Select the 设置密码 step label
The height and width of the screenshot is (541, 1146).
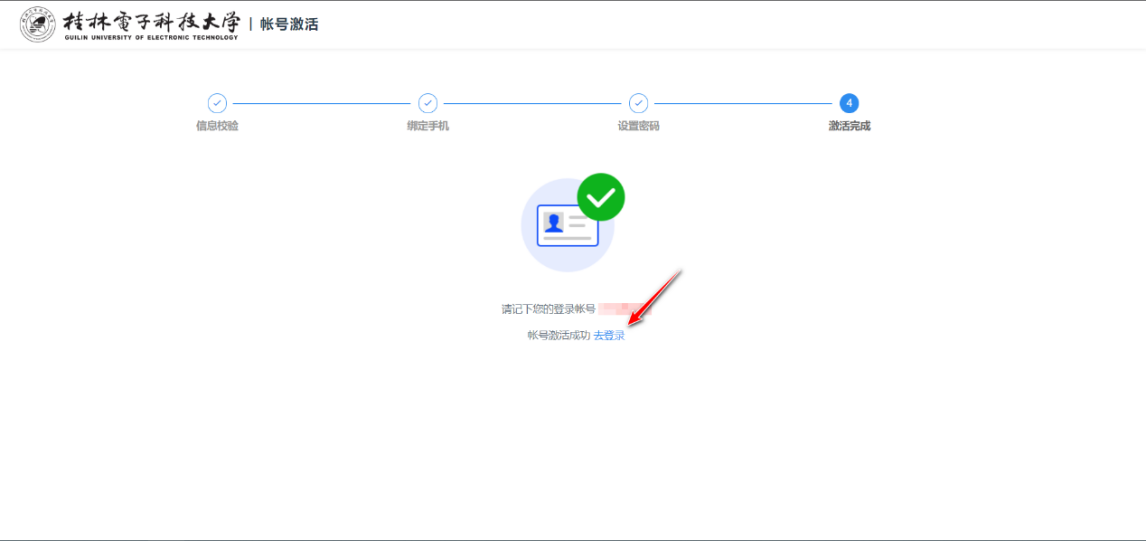coord(638,126)
